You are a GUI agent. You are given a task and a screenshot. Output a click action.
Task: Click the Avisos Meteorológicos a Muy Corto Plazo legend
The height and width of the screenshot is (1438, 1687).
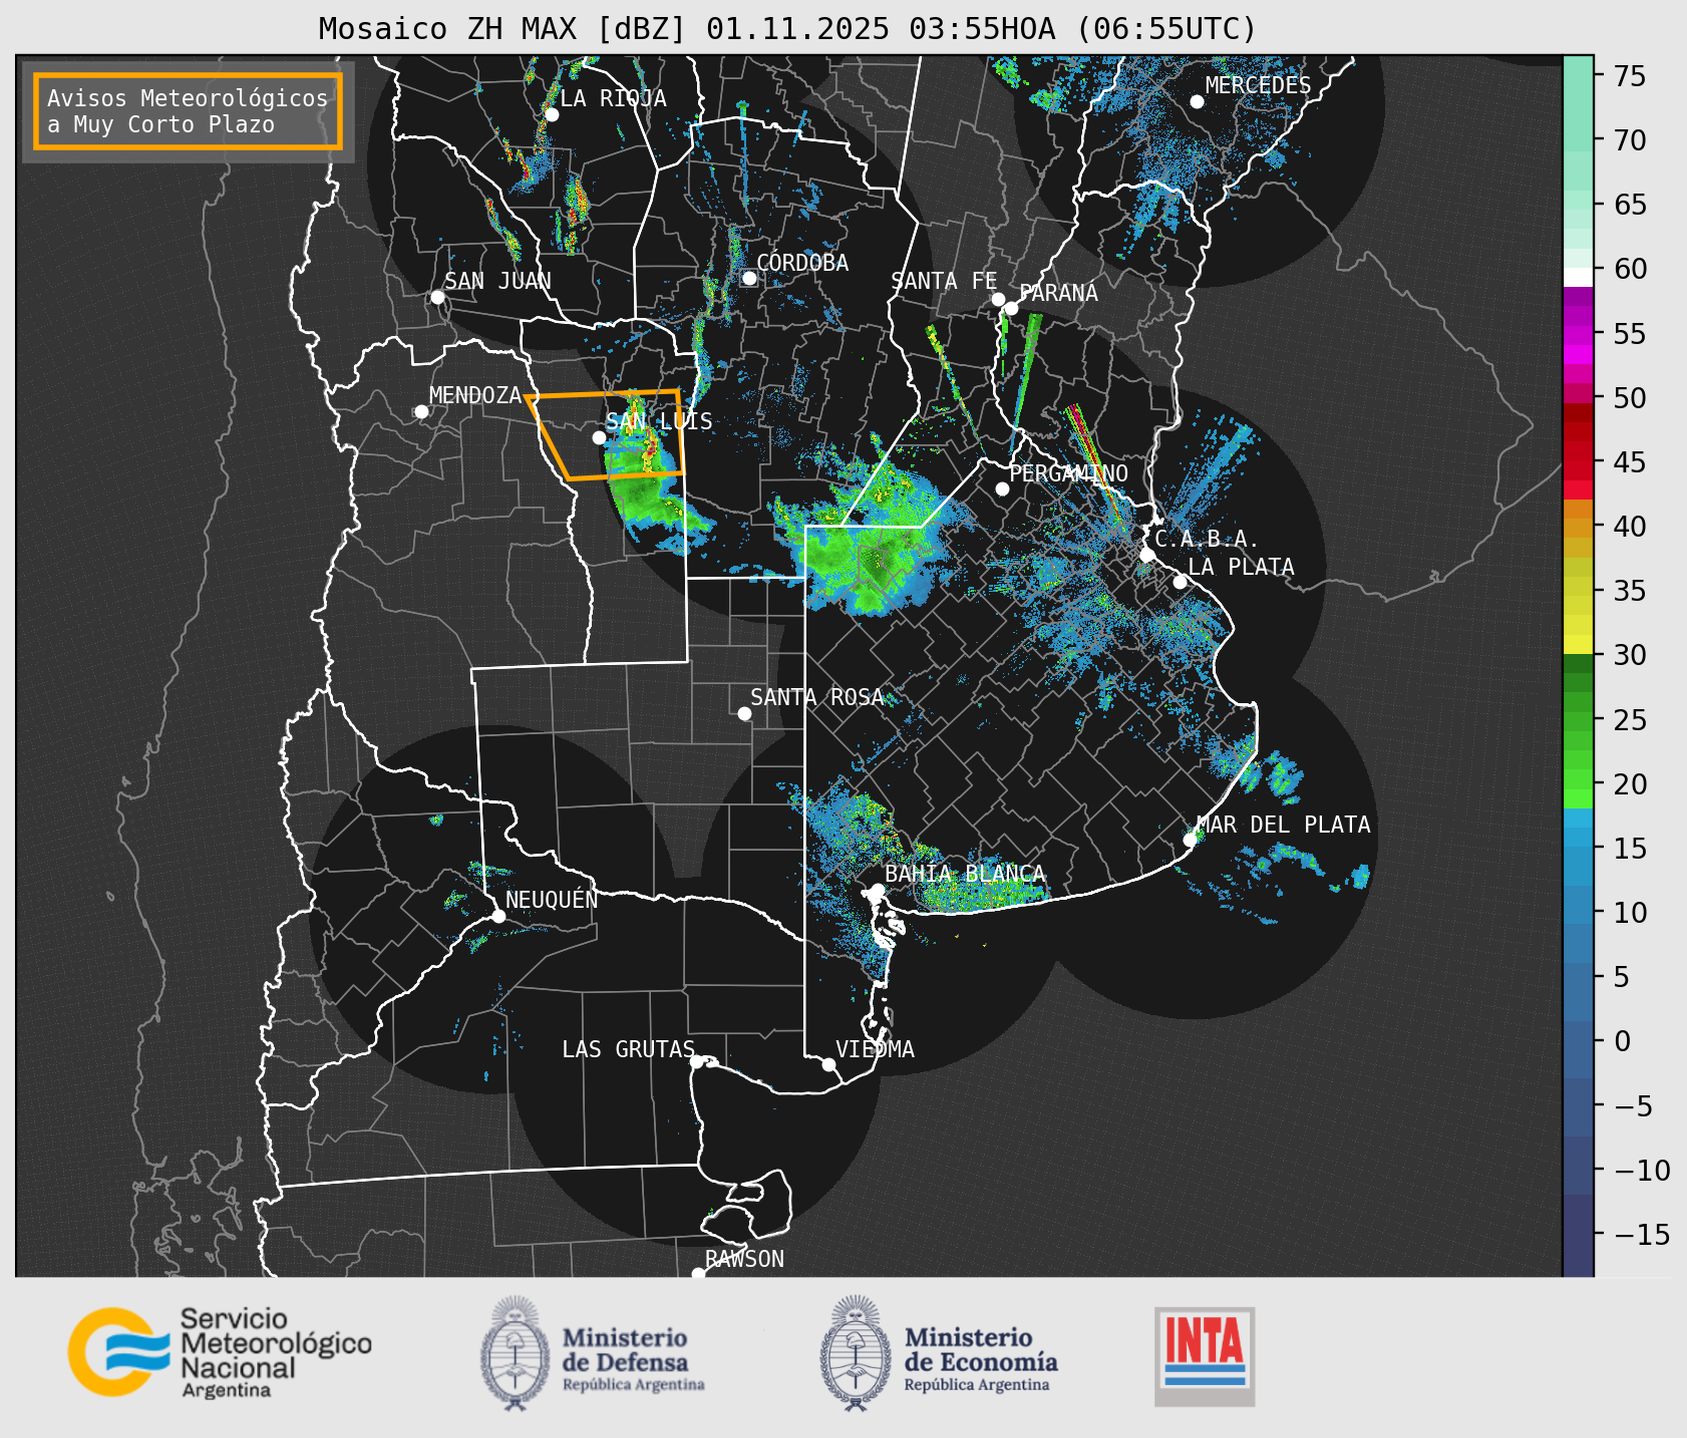[x=188, y=111]
